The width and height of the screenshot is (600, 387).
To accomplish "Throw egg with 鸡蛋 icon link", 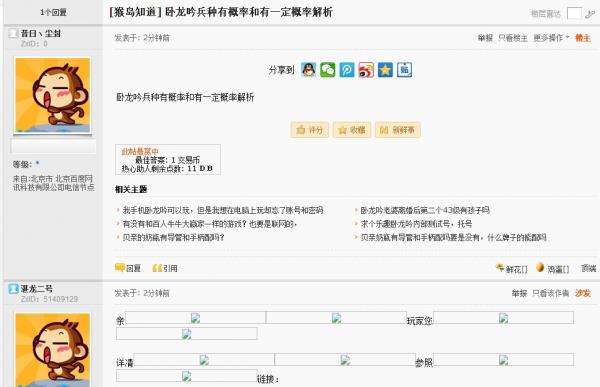I will (553, 269).
